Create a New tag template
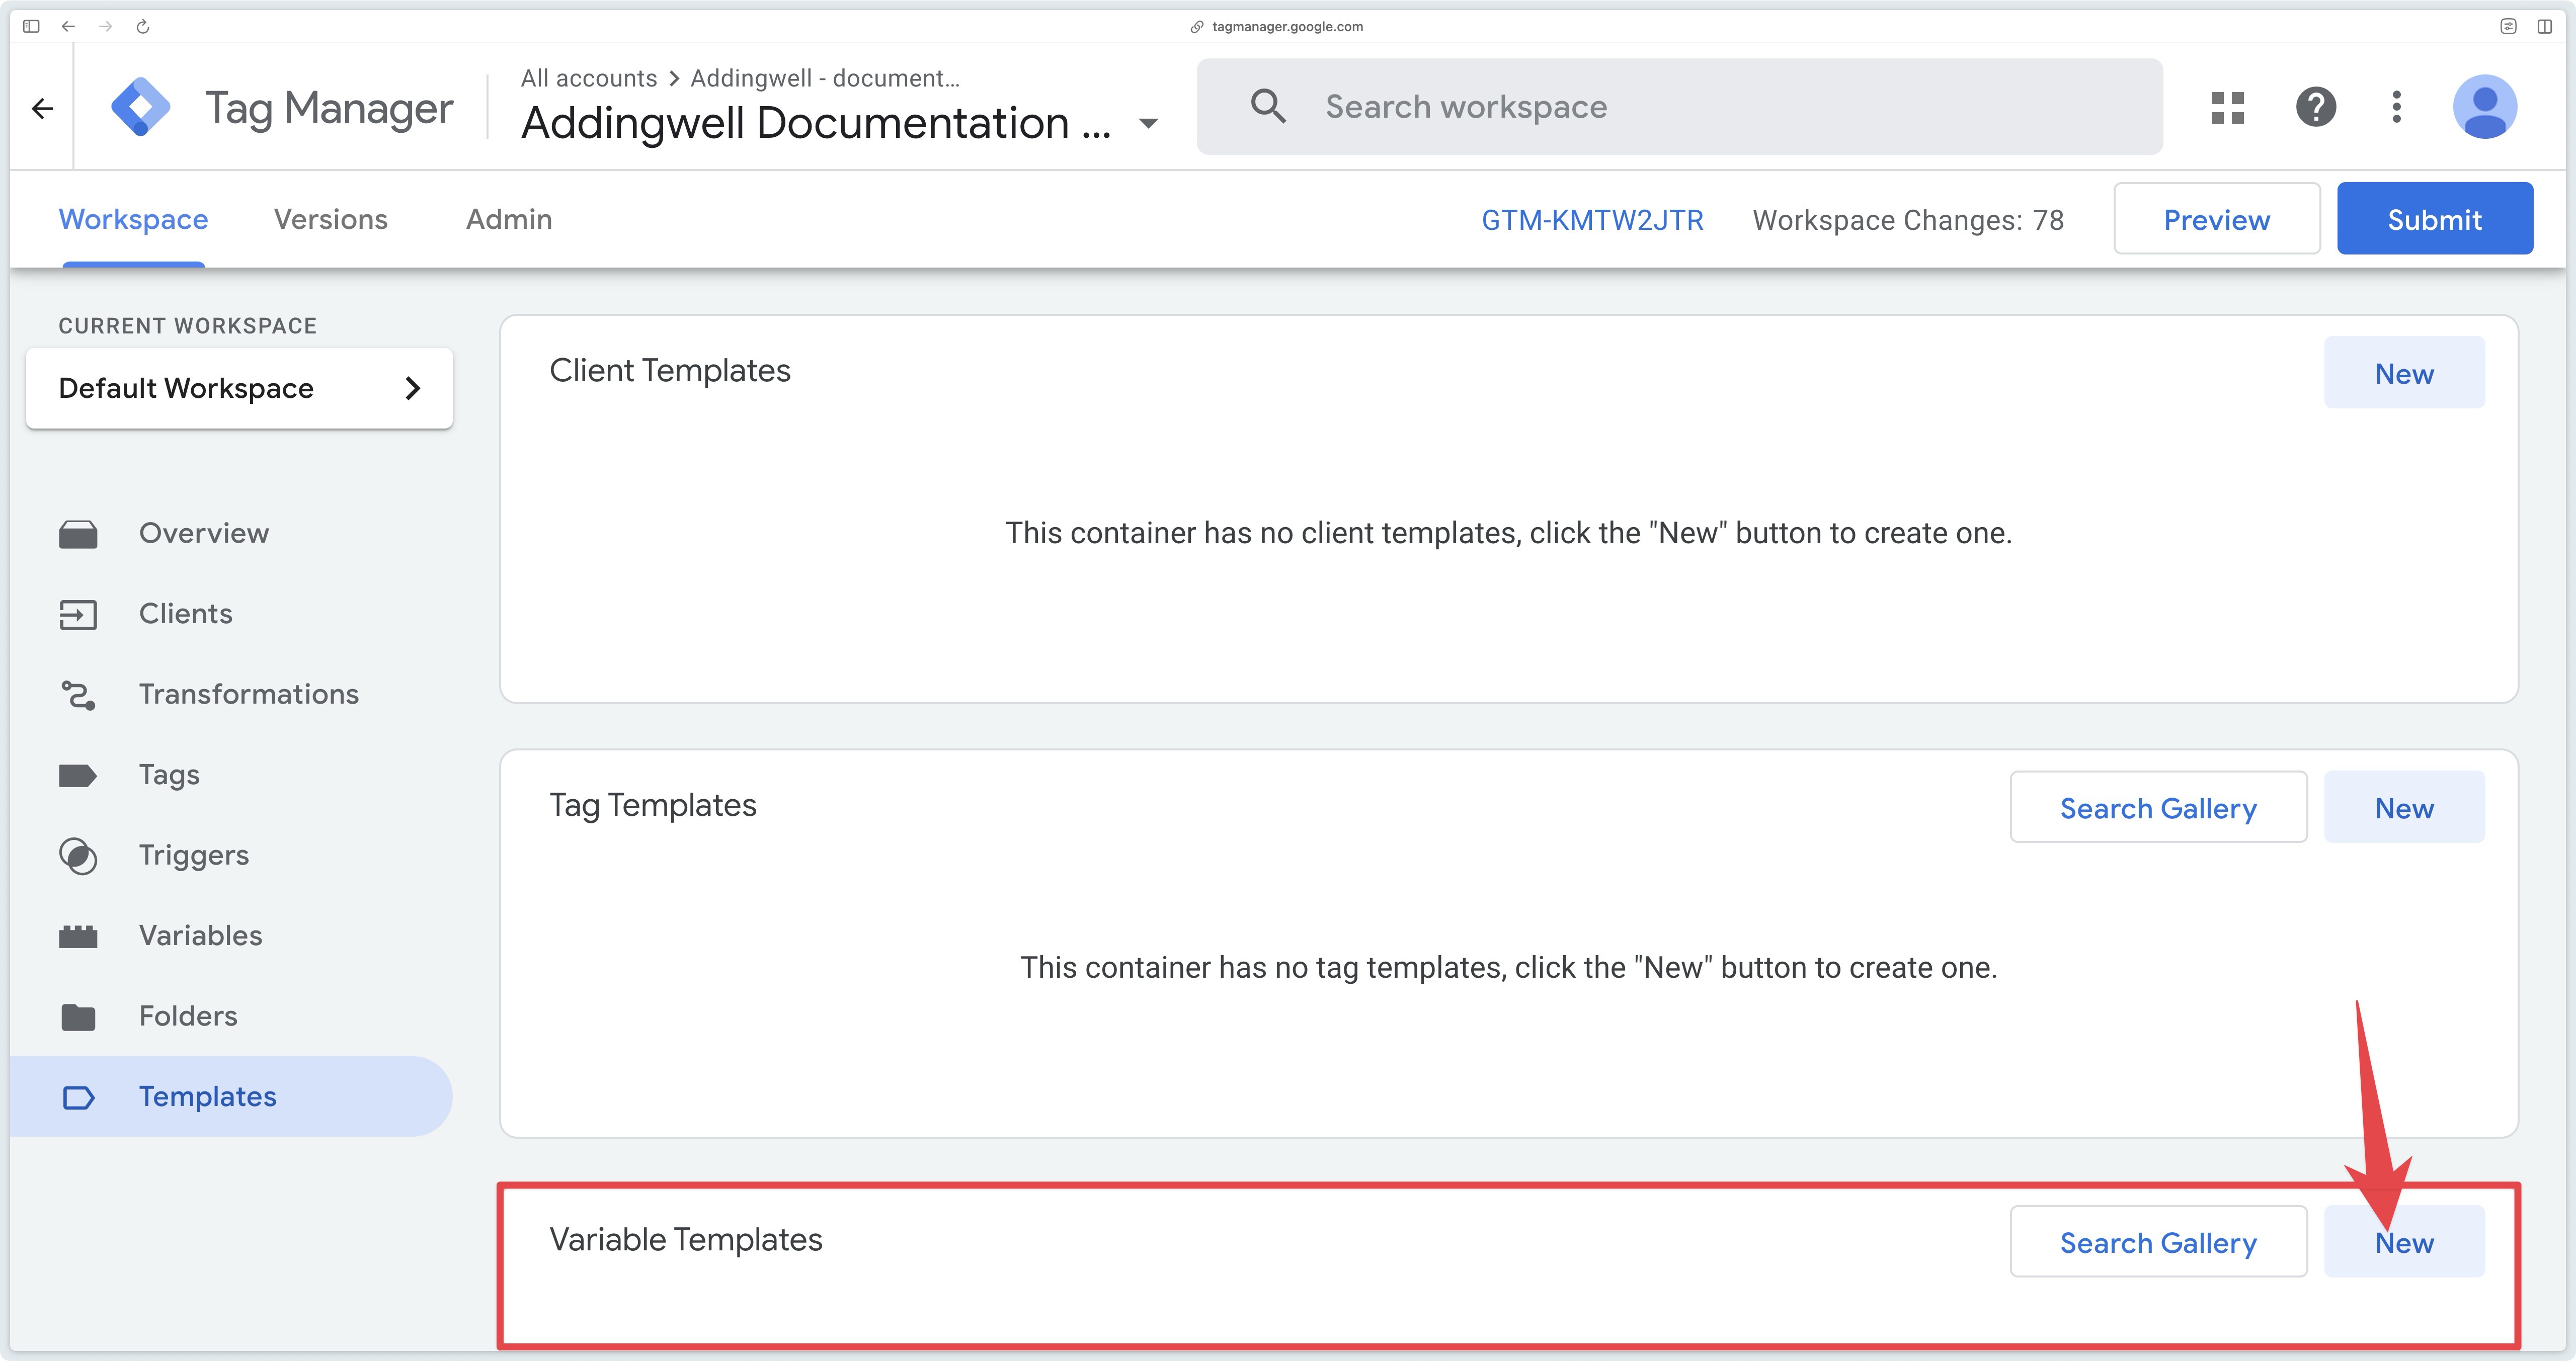The height and width of the screenshot is (1361, 2576). click(2404, 808)
